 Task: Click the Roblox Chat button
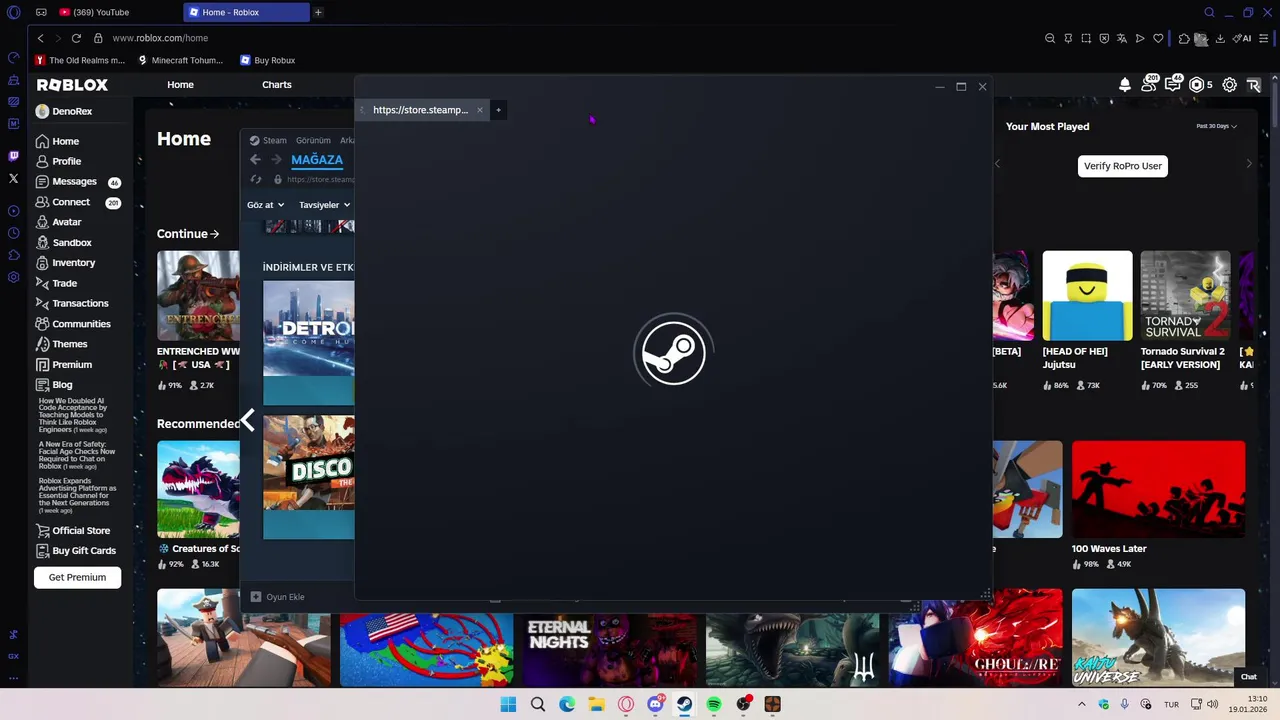coord(1249,677)
